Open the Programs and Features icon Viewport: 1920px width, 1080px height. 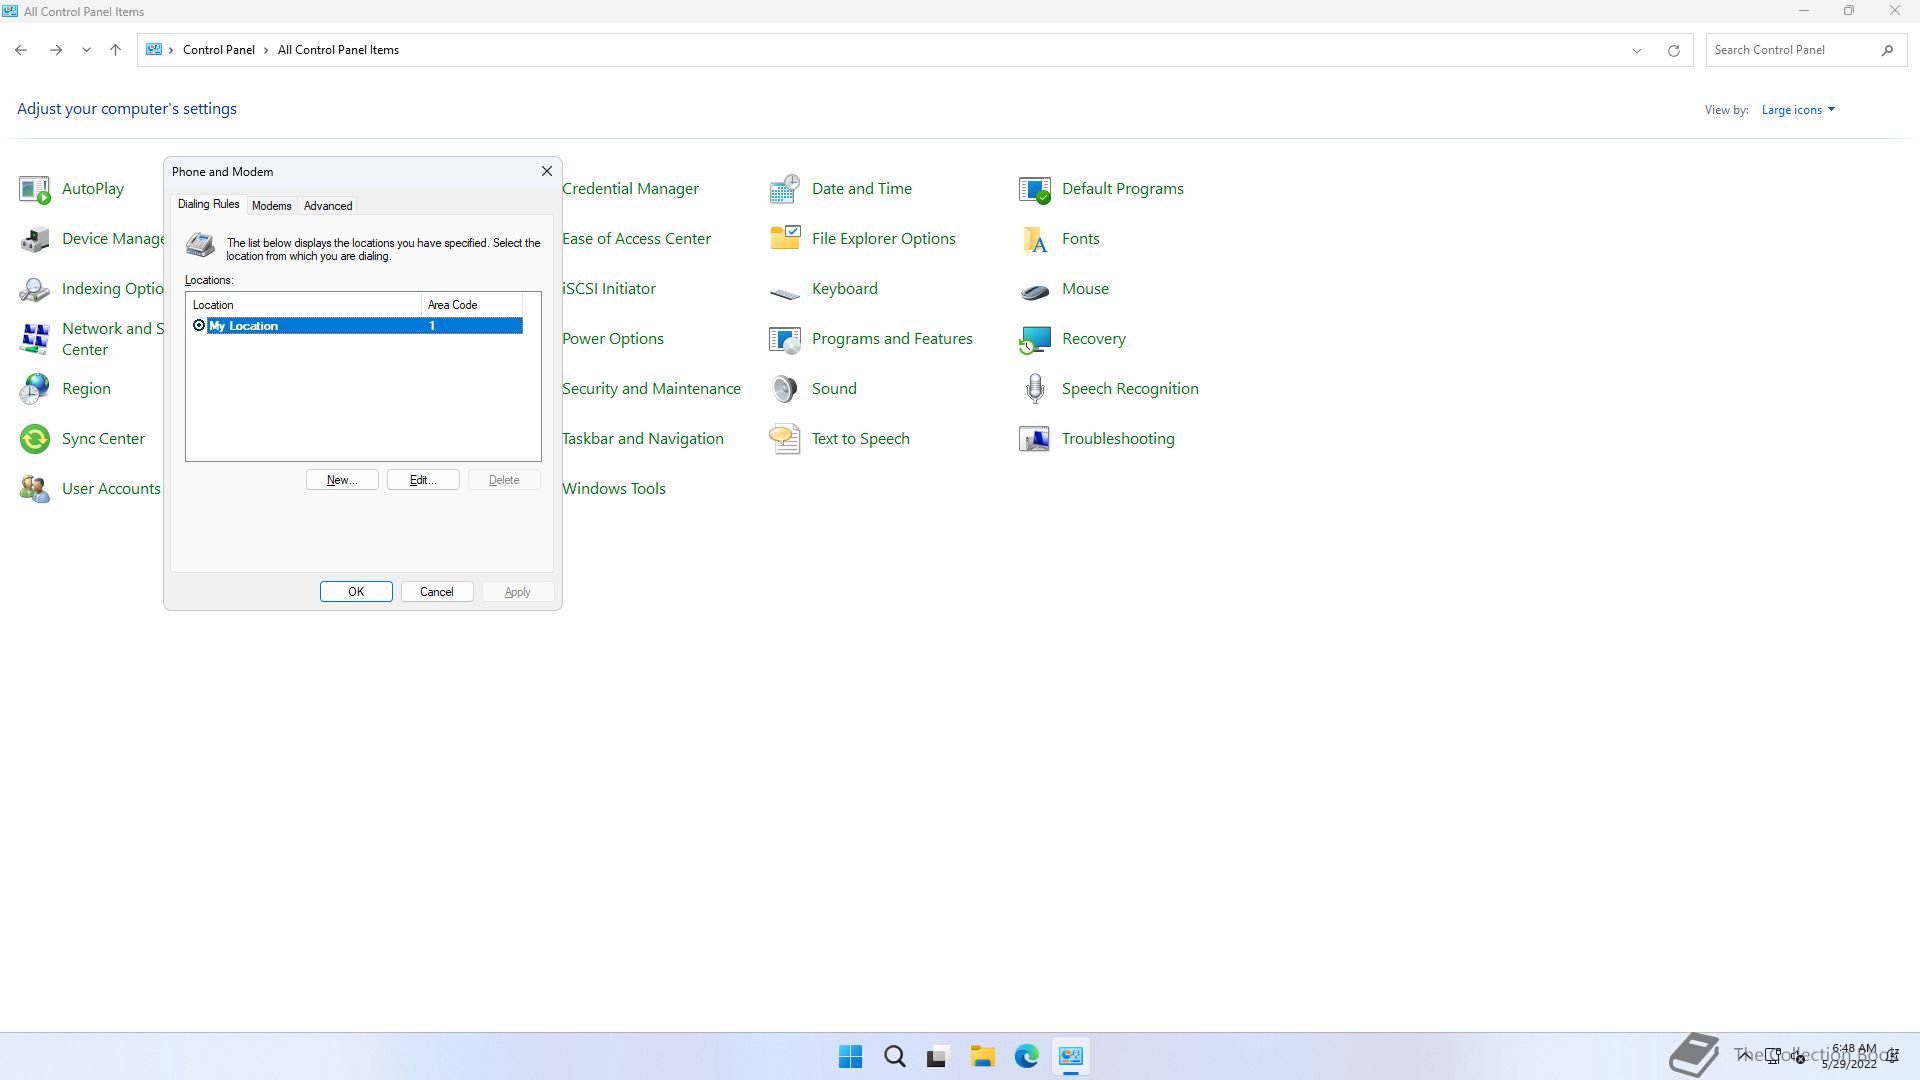point(785,339)
